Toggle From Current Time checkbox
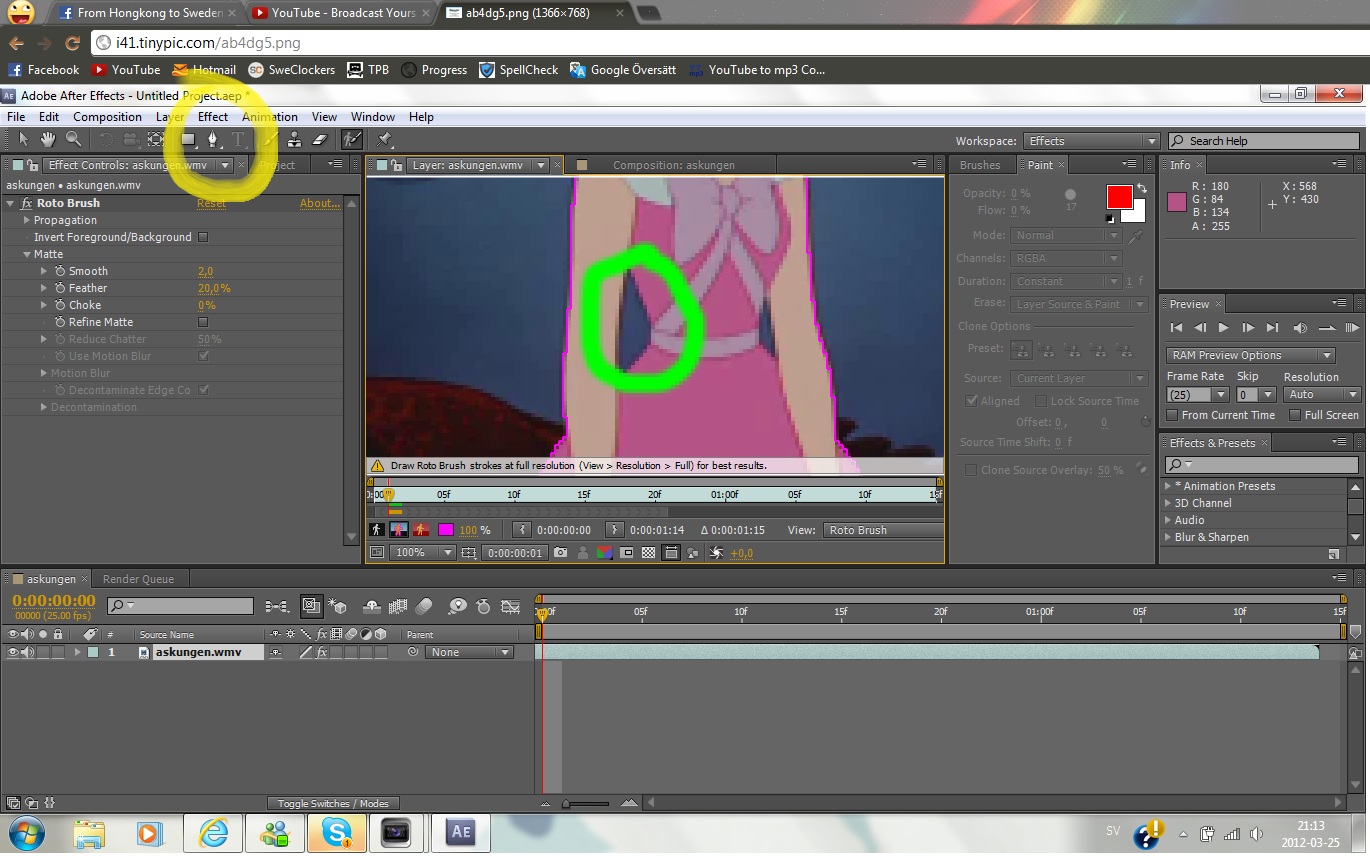The image size is (1370, 856). click(x=1173, y=415)
